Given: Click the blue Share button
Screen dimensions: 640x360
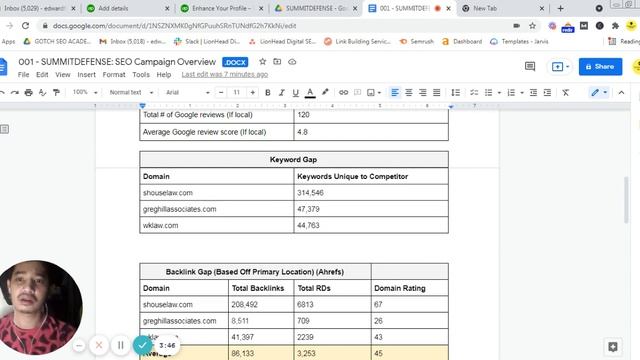Looking at the screenshot, I should tap(600, 67).
